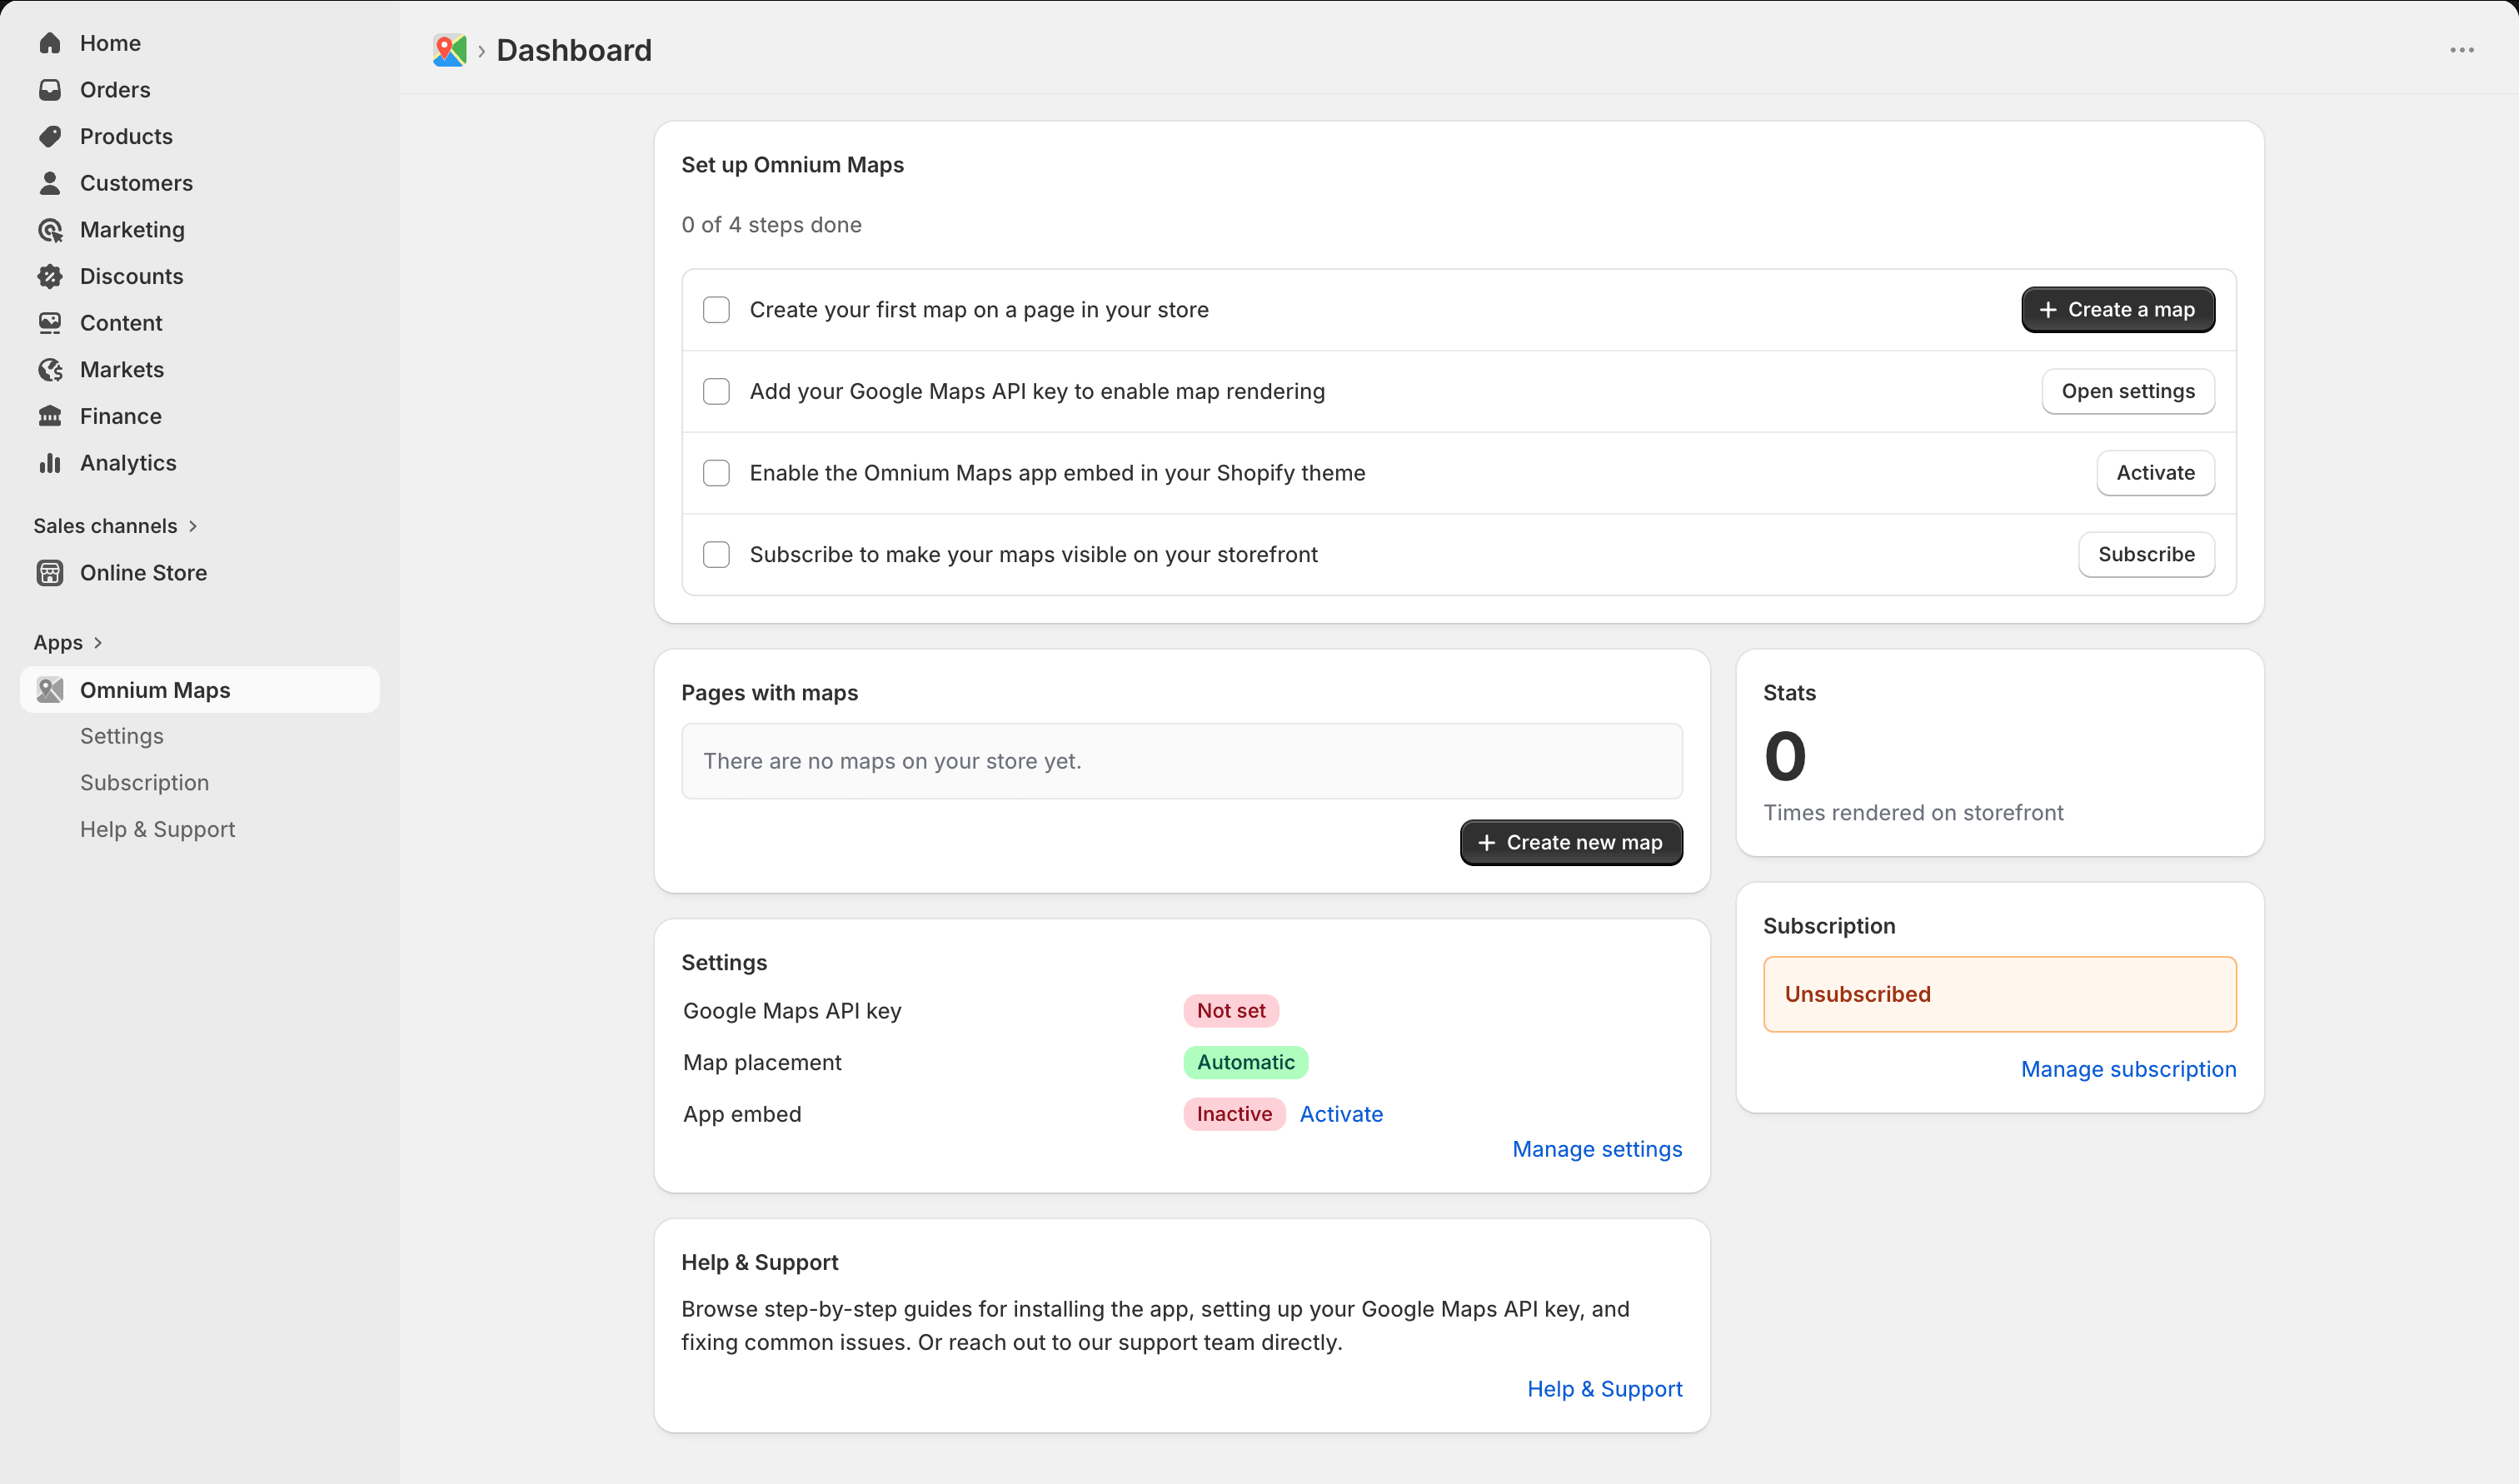Check the Google Maps API key step

pos(716,391)
